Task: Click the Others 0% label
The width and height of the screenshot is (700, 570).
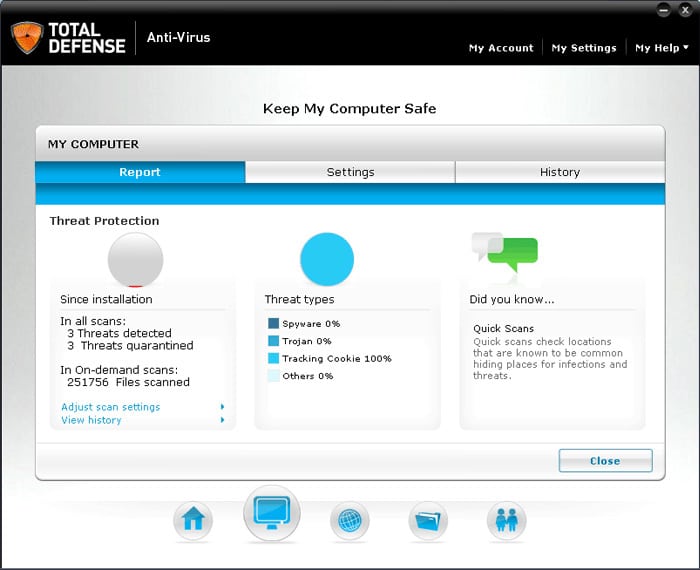Action: pyautogui.click(x=308, y=376)
